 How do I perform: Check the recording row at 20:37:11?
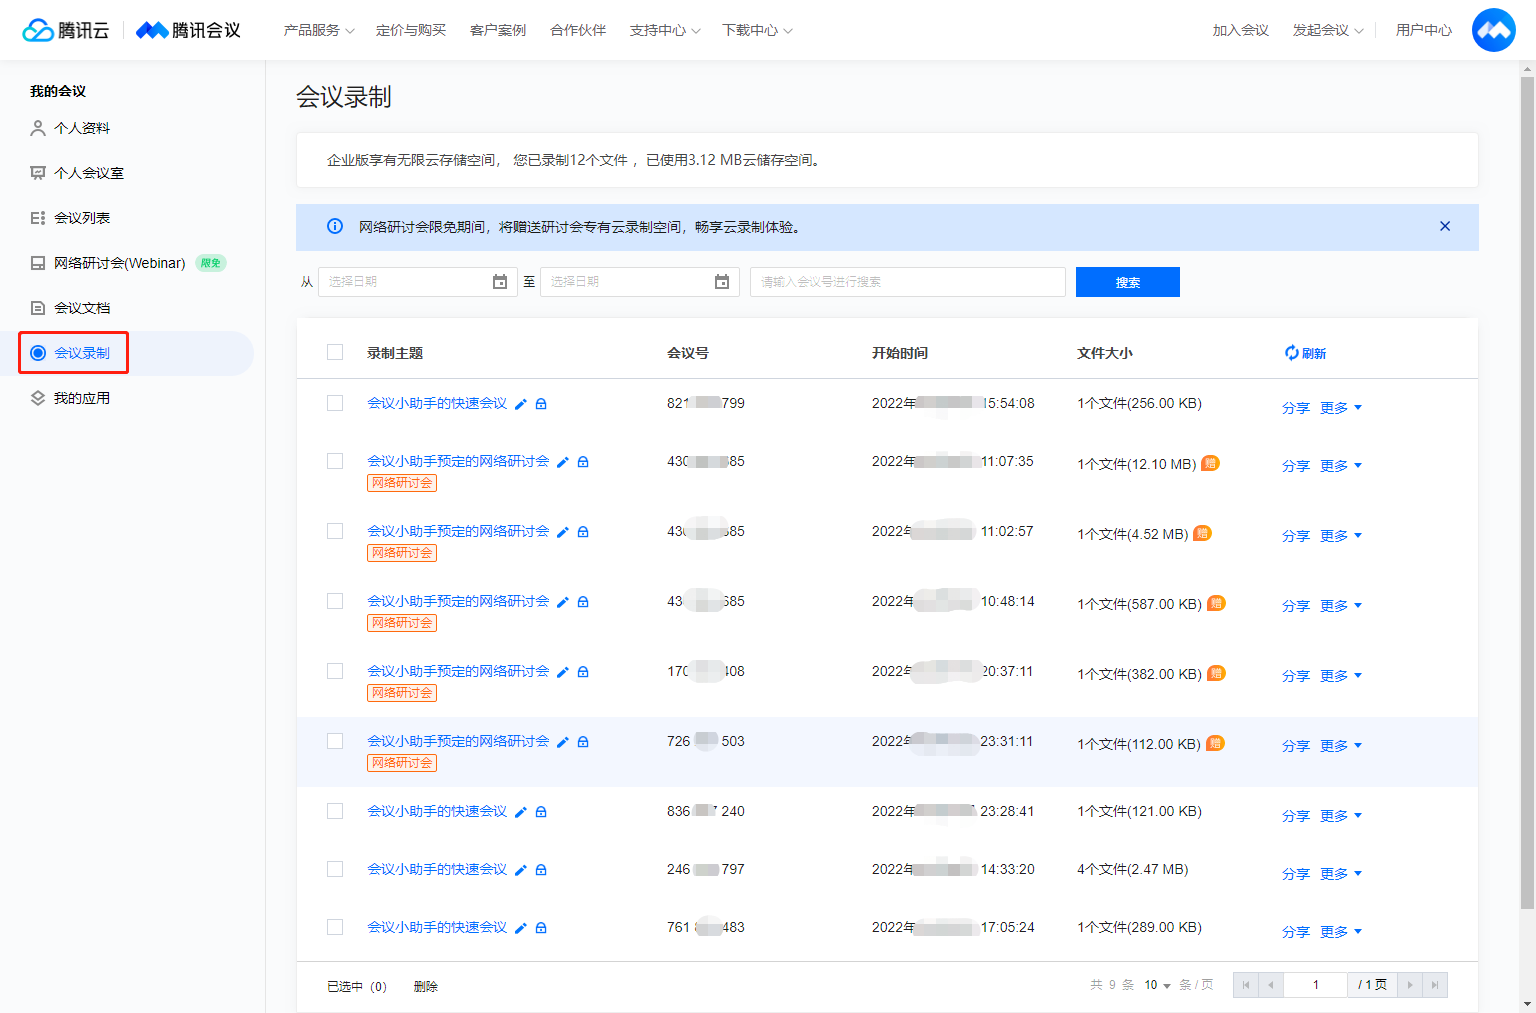pos(335,671)
